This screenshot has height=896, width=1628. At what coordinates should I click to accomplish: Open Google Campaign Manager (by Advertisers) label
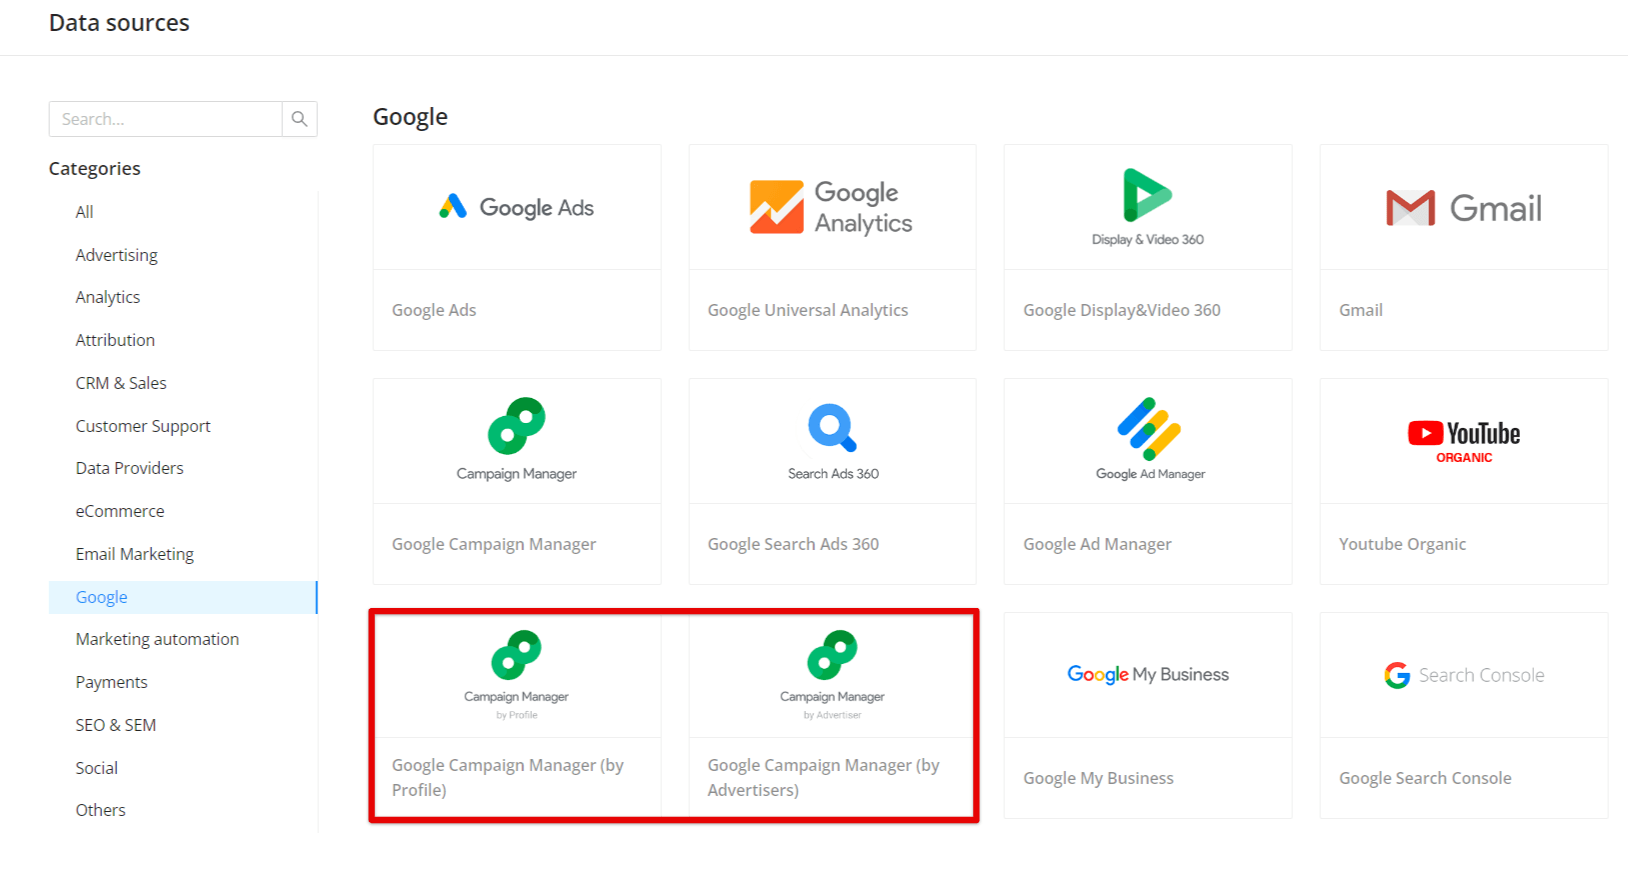click(824, 777)
